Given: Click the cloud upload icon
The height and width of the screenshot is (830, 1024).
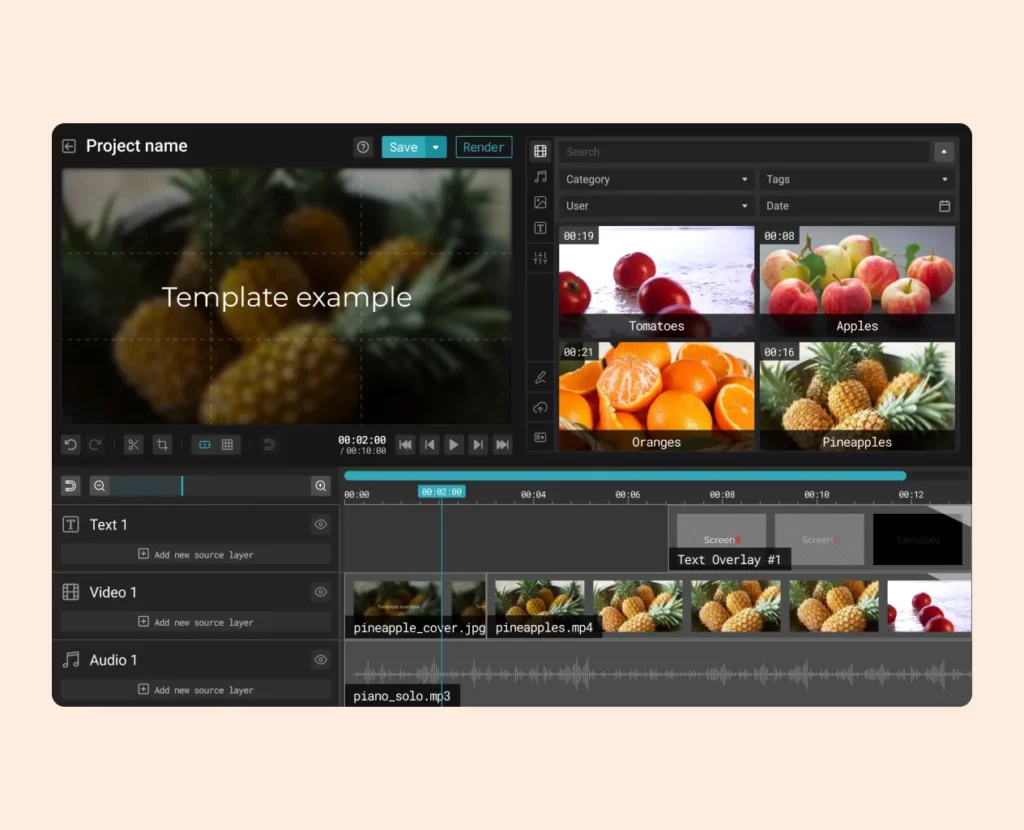Looking at the screenshot, I should coord(540,408).
